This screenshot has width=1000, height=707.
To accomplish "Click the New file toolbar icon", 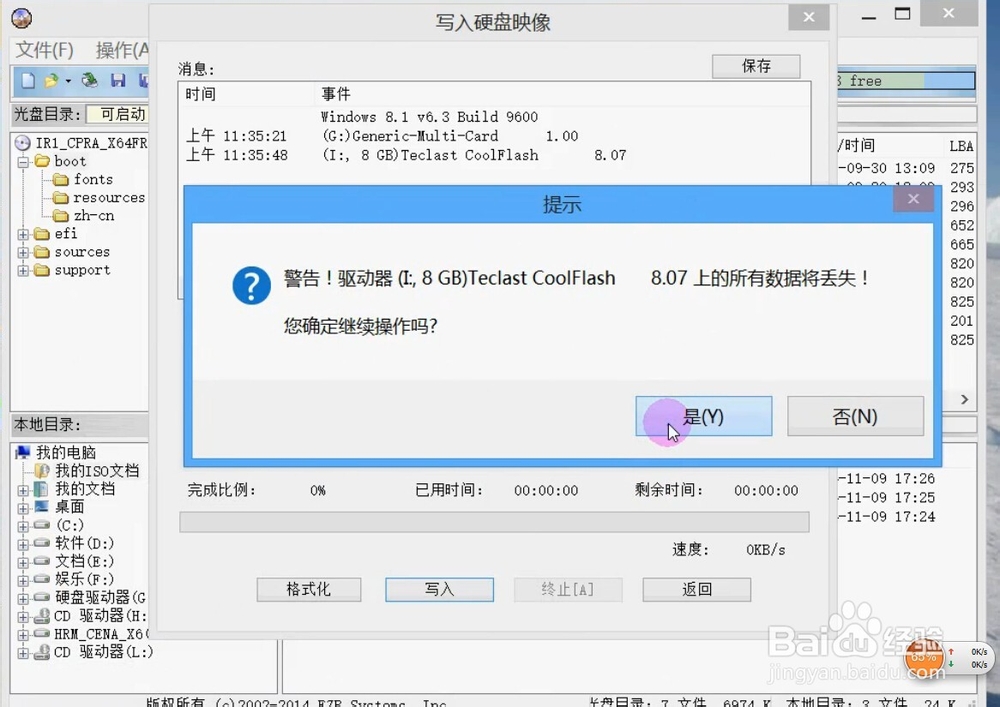I will [28, 80].
